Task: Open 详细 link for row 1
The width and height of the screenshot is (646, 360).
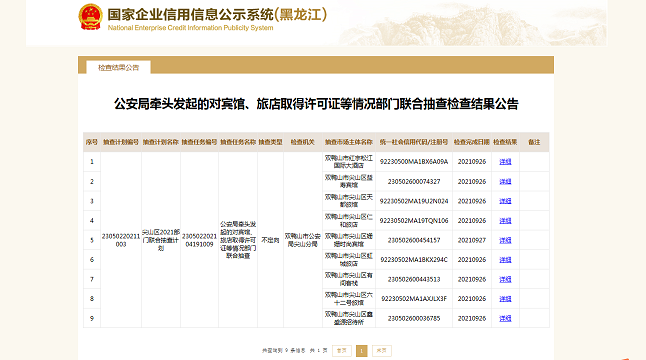Action: tap(505, 162)
